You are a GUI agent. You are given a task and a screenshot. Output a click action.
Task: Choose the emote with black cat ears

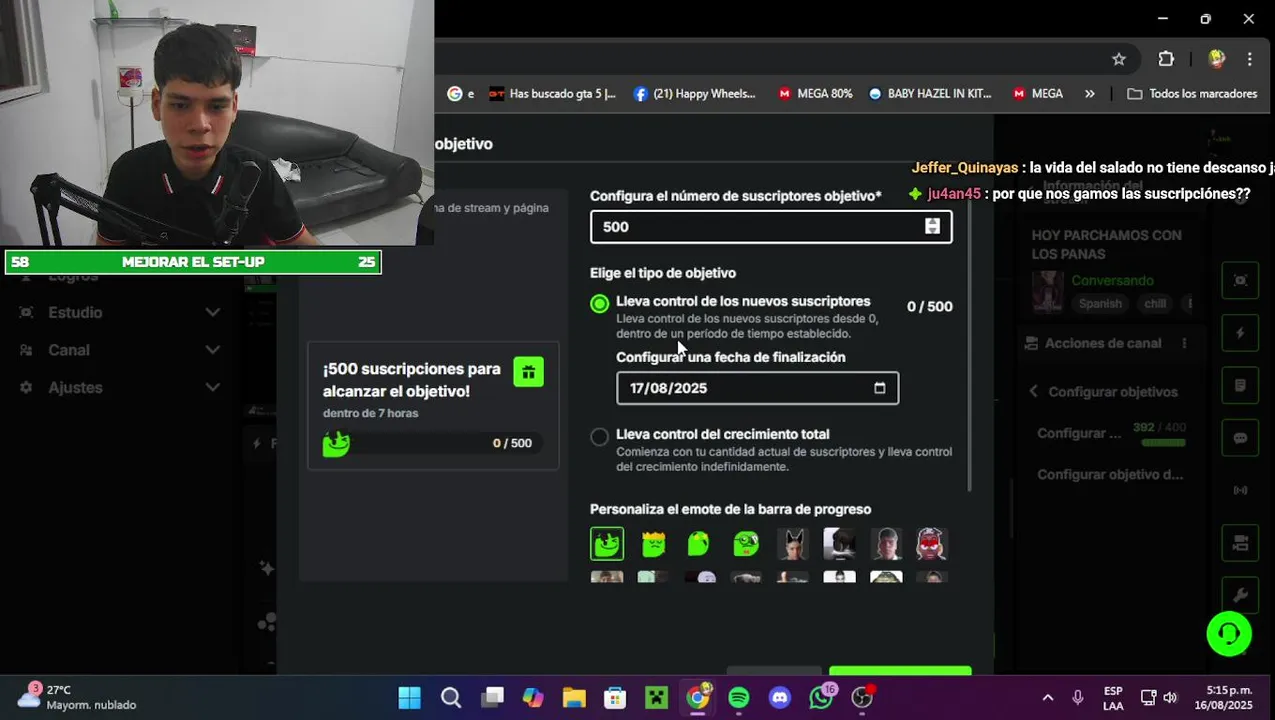(x=792, y=543)
